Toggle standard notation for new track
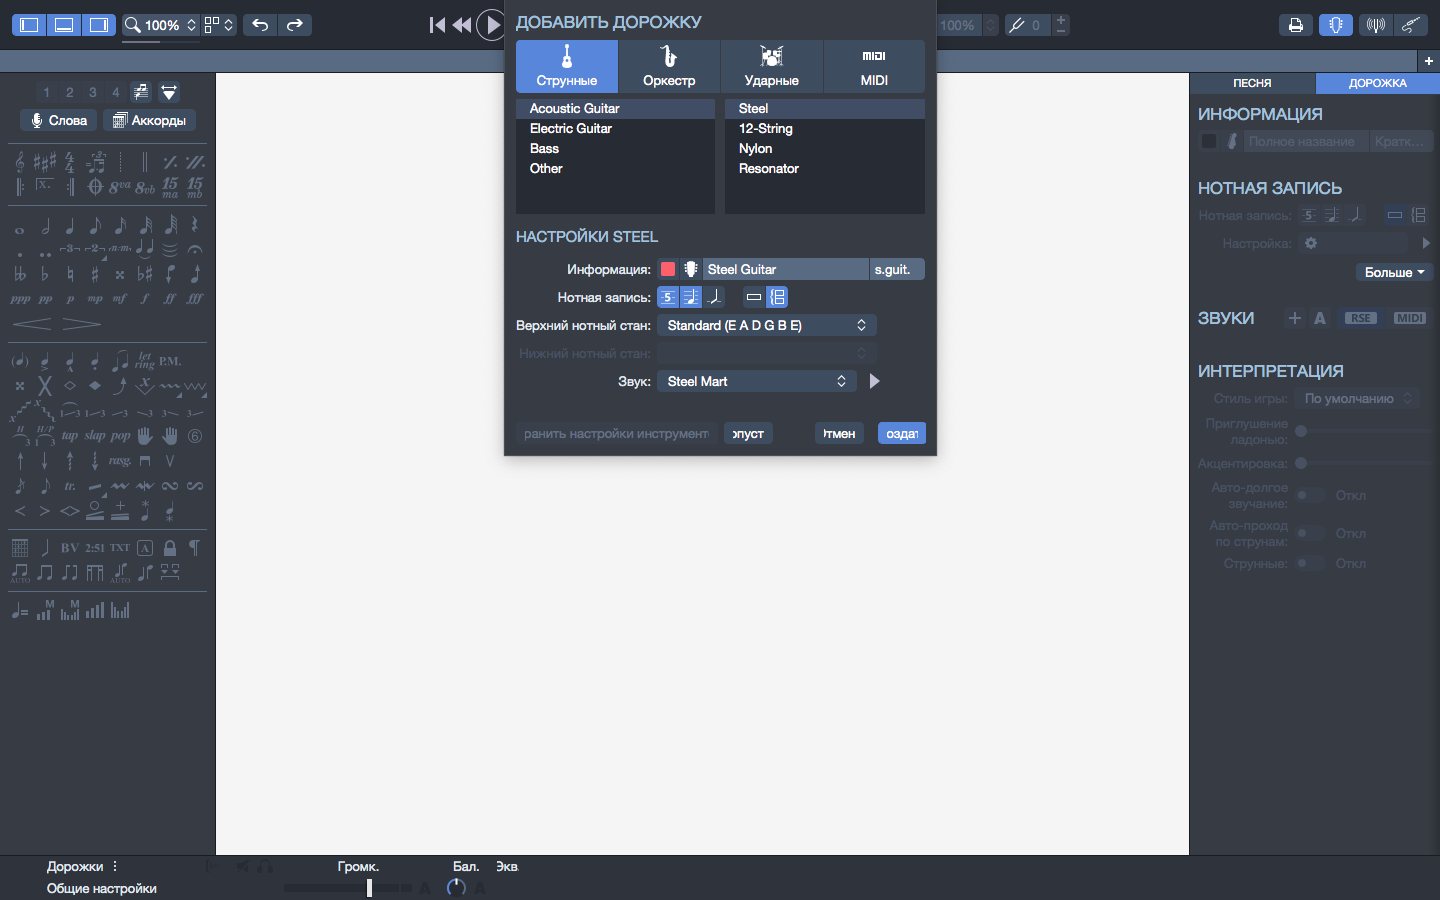Viewport: 1440px width, 900px height. click(691, 297)
